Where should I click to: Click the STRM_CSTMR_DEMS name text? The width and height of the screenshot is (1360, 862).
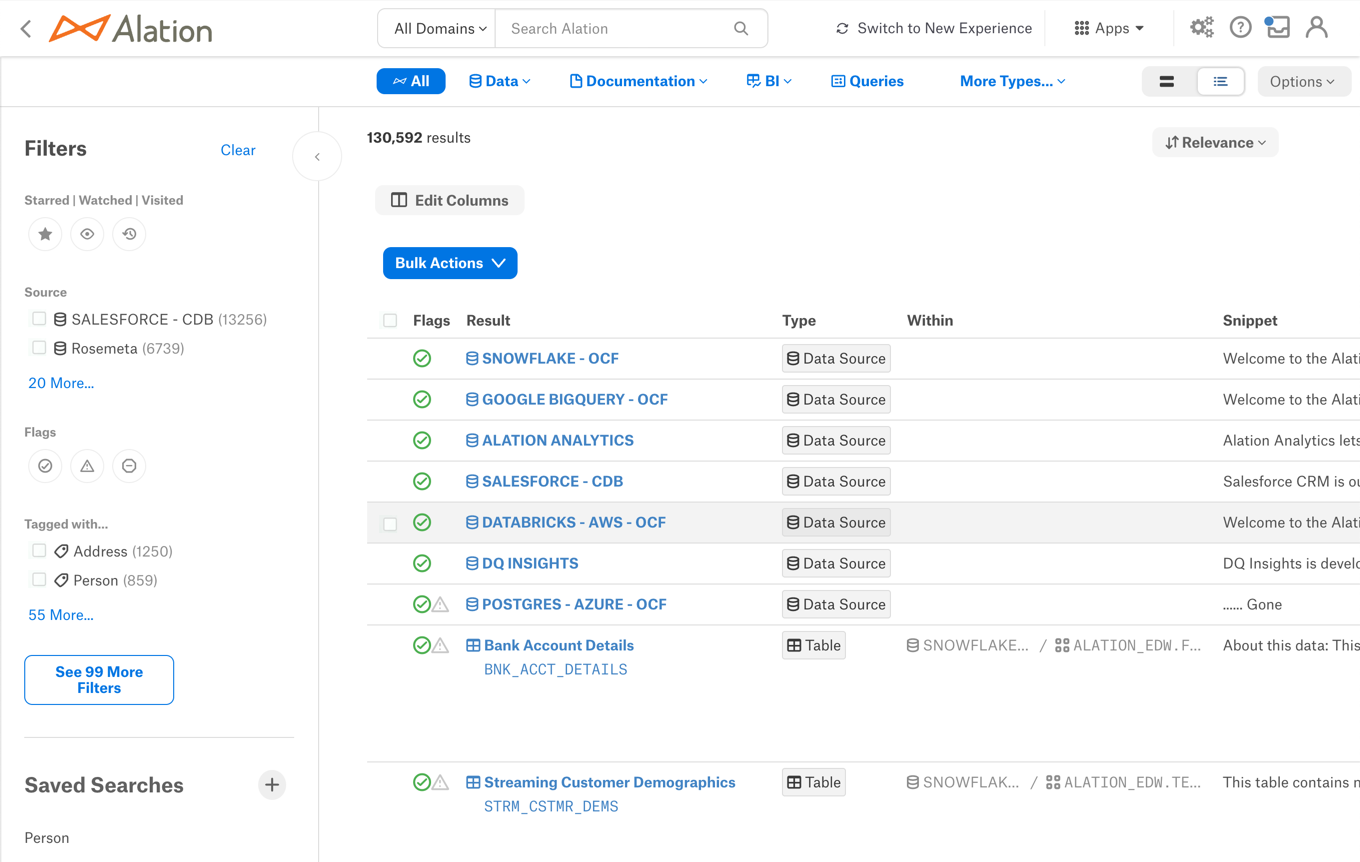pyautogui.click(x=551, y=807)
